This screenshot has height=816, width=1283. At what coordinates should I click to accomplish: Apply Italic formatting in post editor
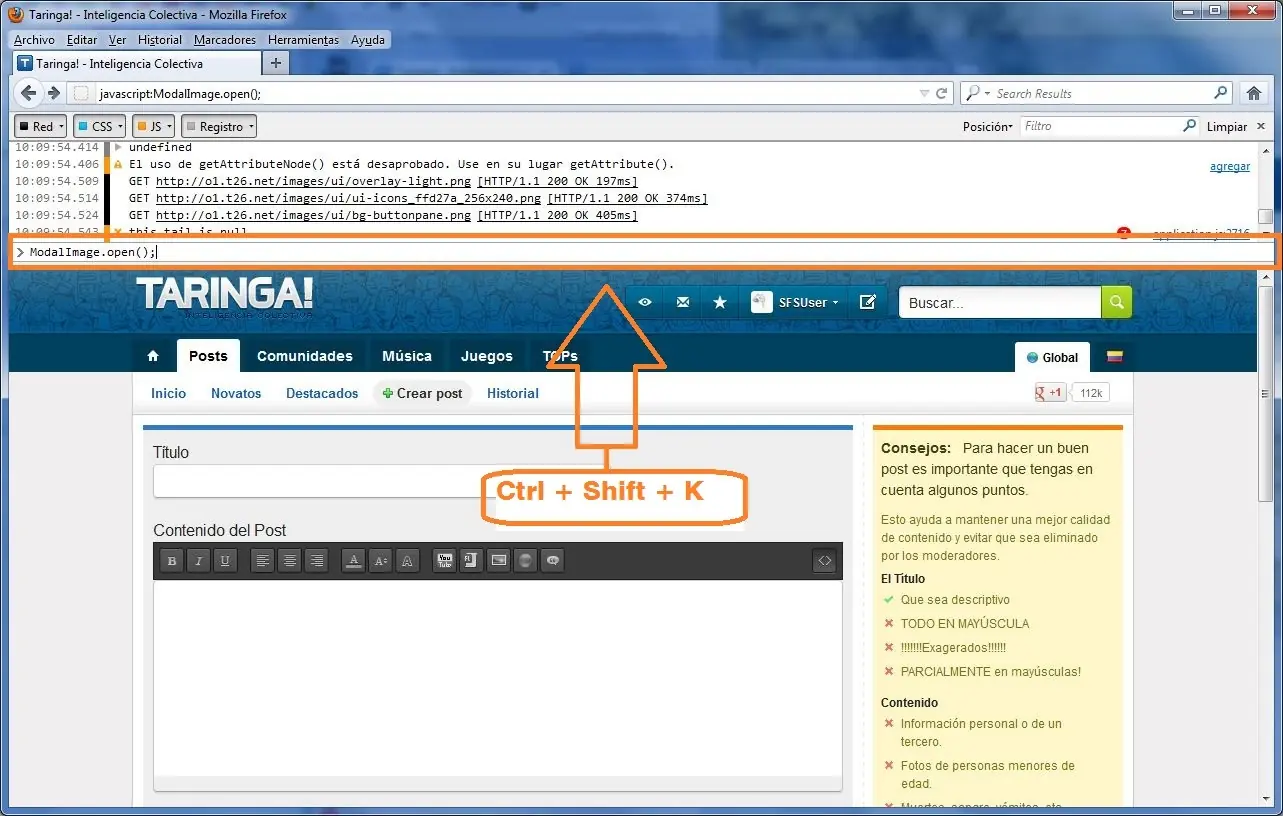coord(199,561)
